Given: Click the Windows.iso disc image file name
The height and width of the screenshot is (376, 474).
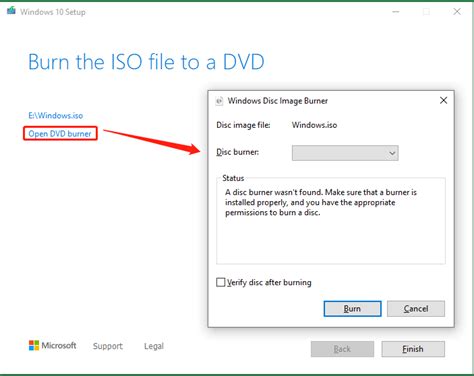Looking at the screenshot, I should click(x=314, y=125).
